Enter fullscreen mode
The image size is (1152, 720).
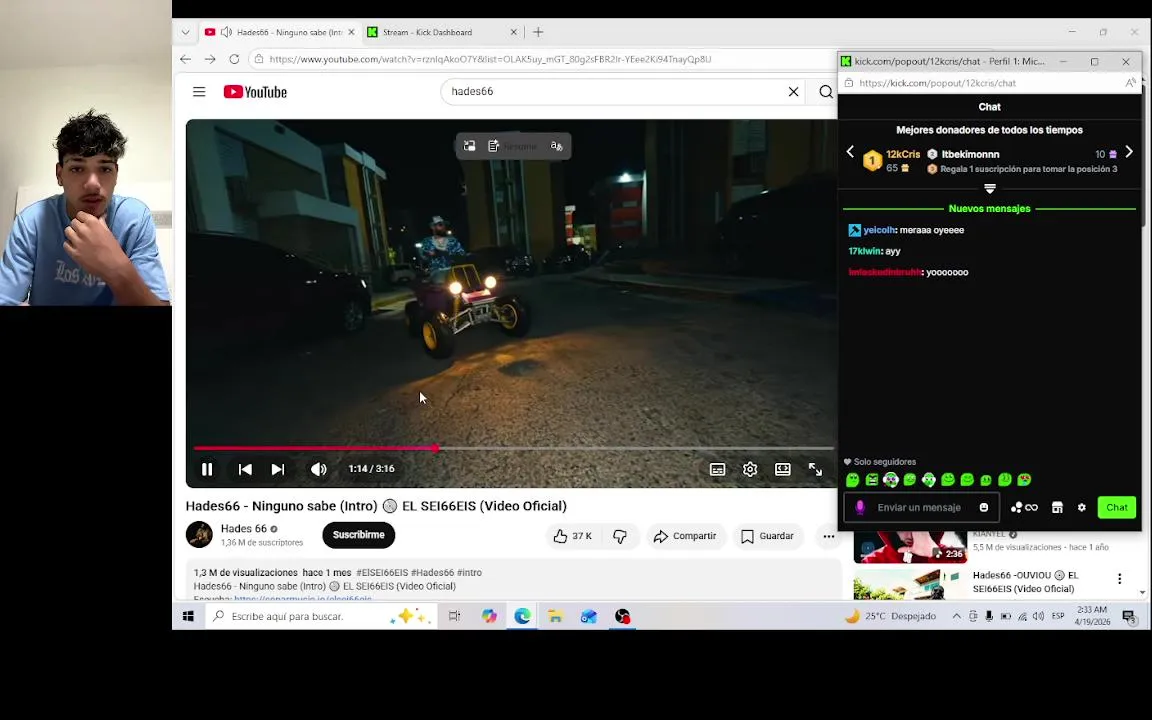[x=815, y=469]
